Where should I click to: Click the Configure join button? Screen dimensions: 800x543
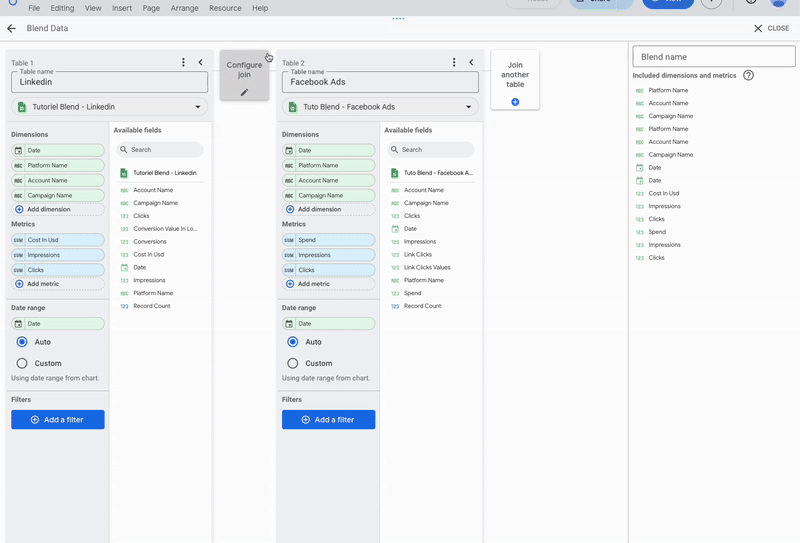(x=244, y=76)
